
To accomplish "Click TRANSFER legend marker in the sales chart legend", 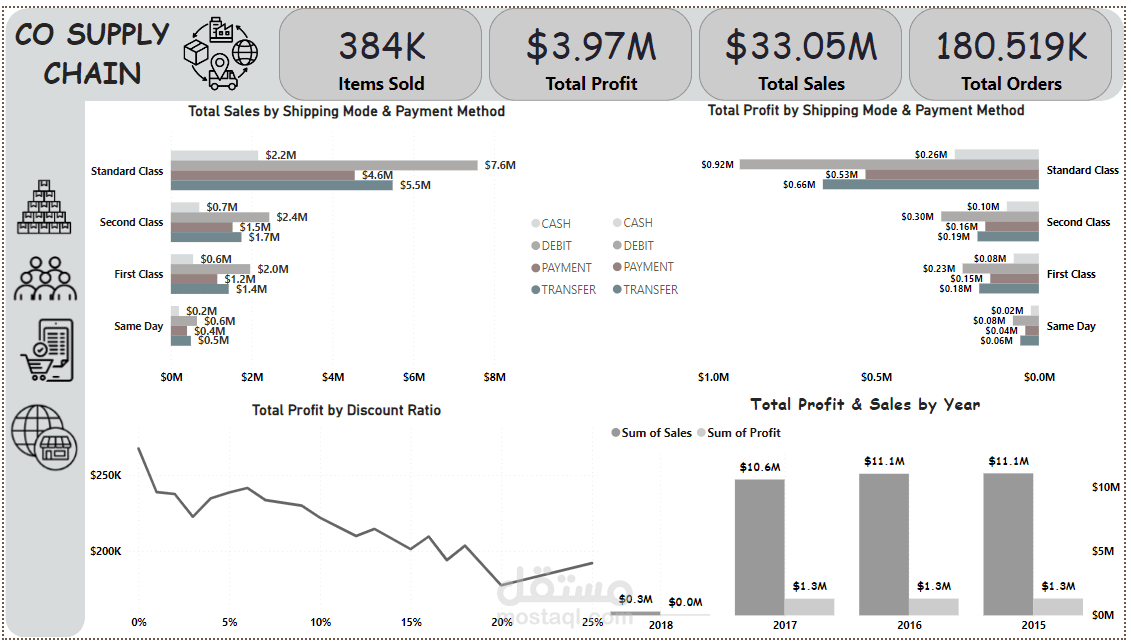I will 535,290.
